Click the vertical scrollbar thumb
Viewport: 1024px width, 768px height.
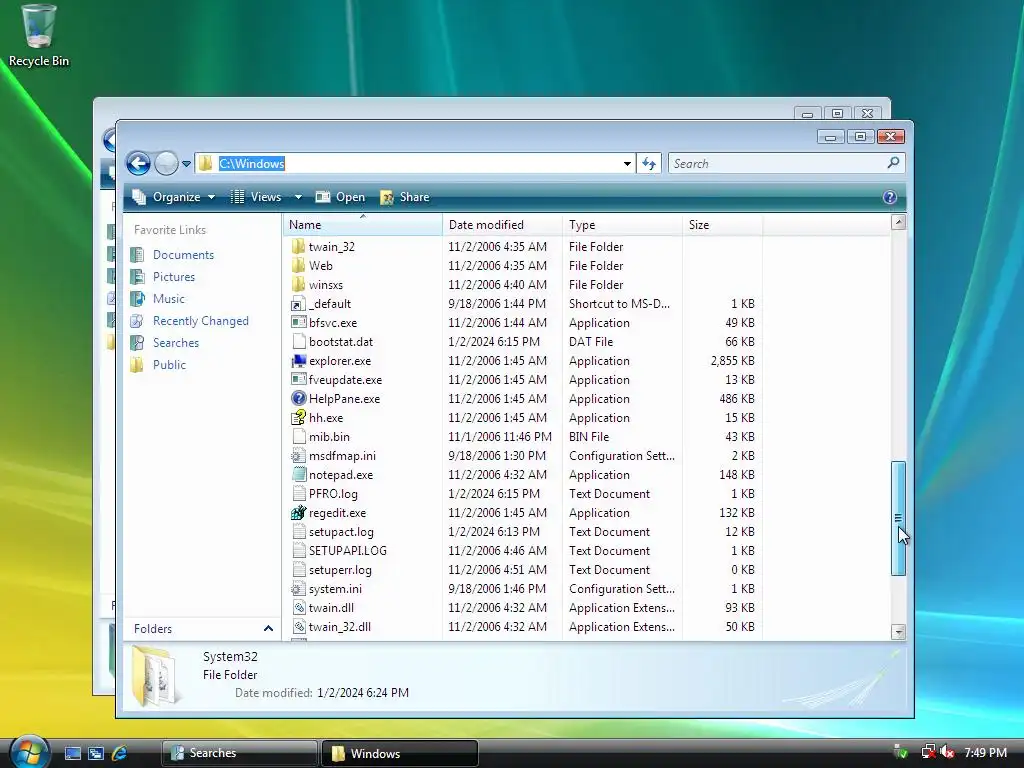[x=899, y=519]
